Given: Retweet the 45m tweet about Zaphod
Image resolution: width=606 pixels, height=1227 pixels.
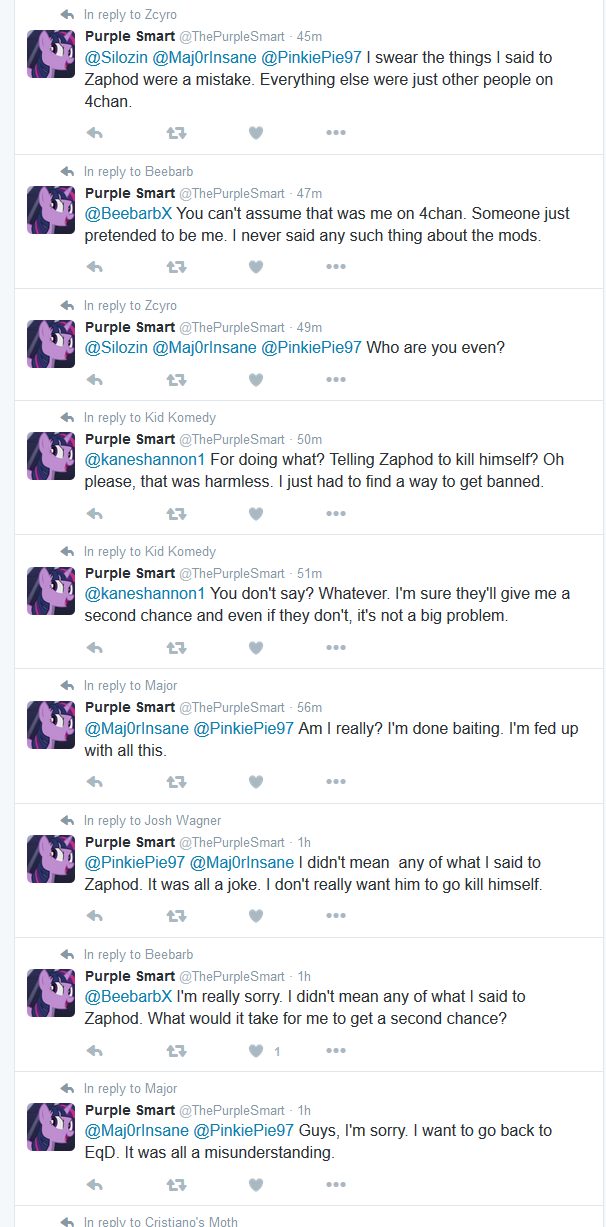Looking at the screenshot, I should pyautogui.click(x=176, y=133).
